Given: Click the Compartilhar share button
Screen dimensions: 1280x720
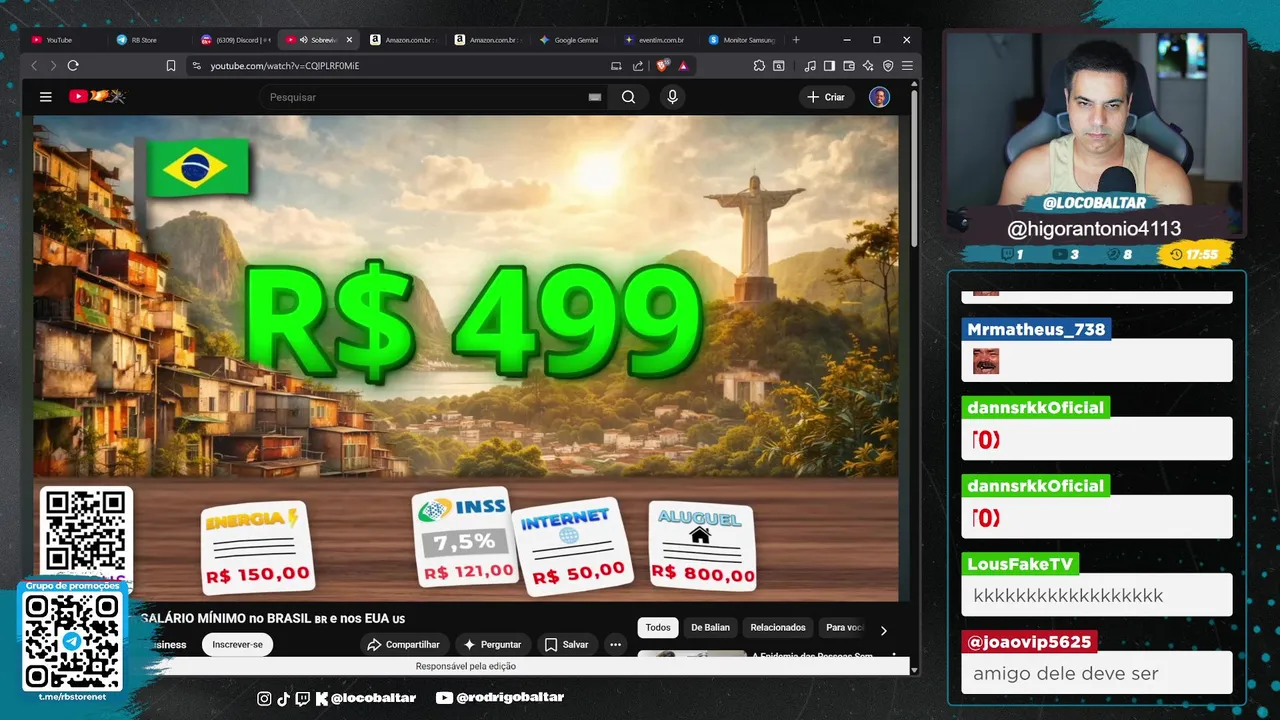Looking at the screenshot, I should 404,644.
